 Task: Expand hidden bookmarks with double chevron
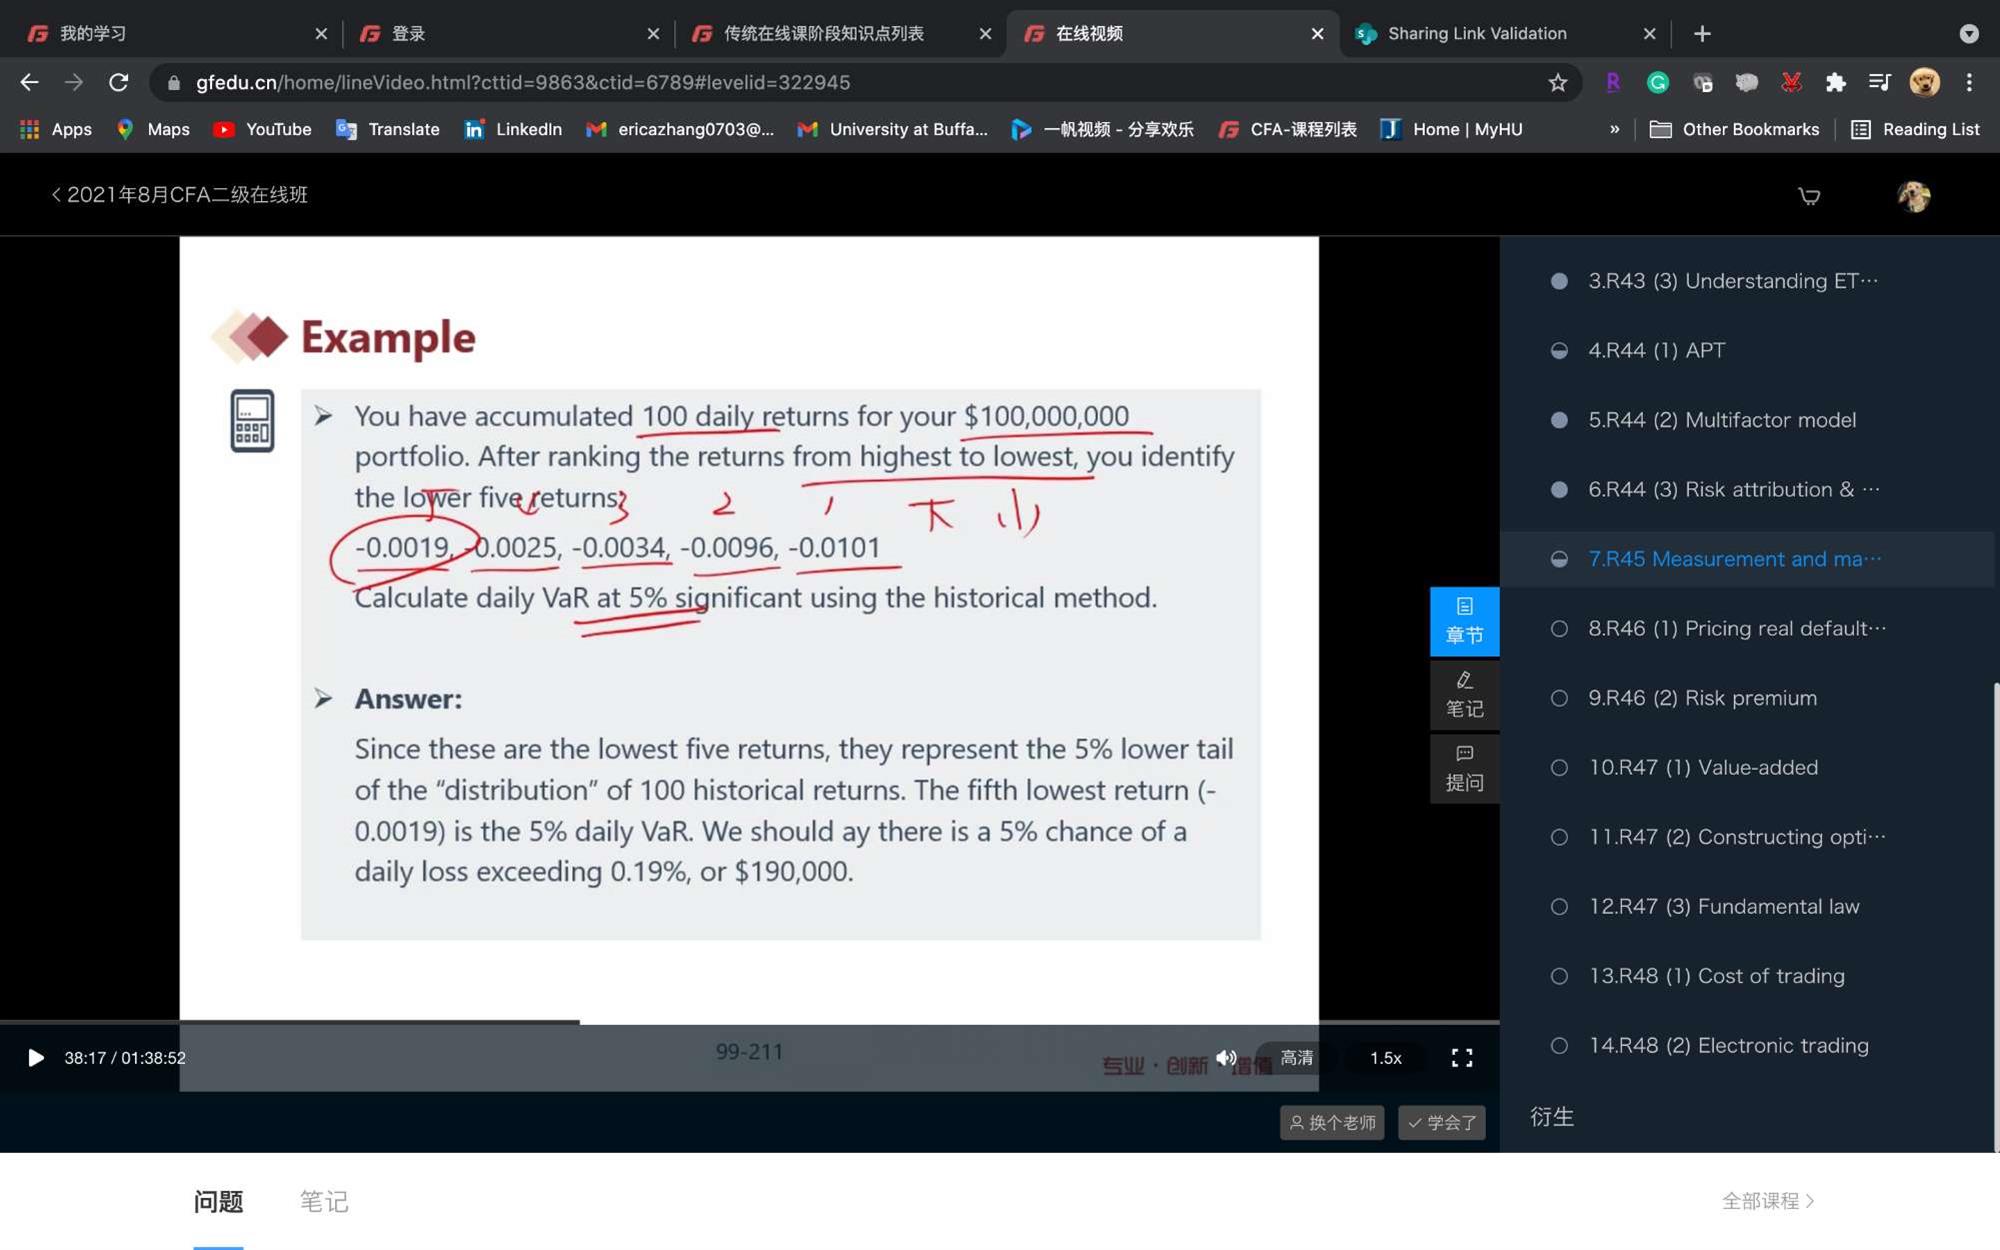pyautogui.click(x=1614, y=129)
